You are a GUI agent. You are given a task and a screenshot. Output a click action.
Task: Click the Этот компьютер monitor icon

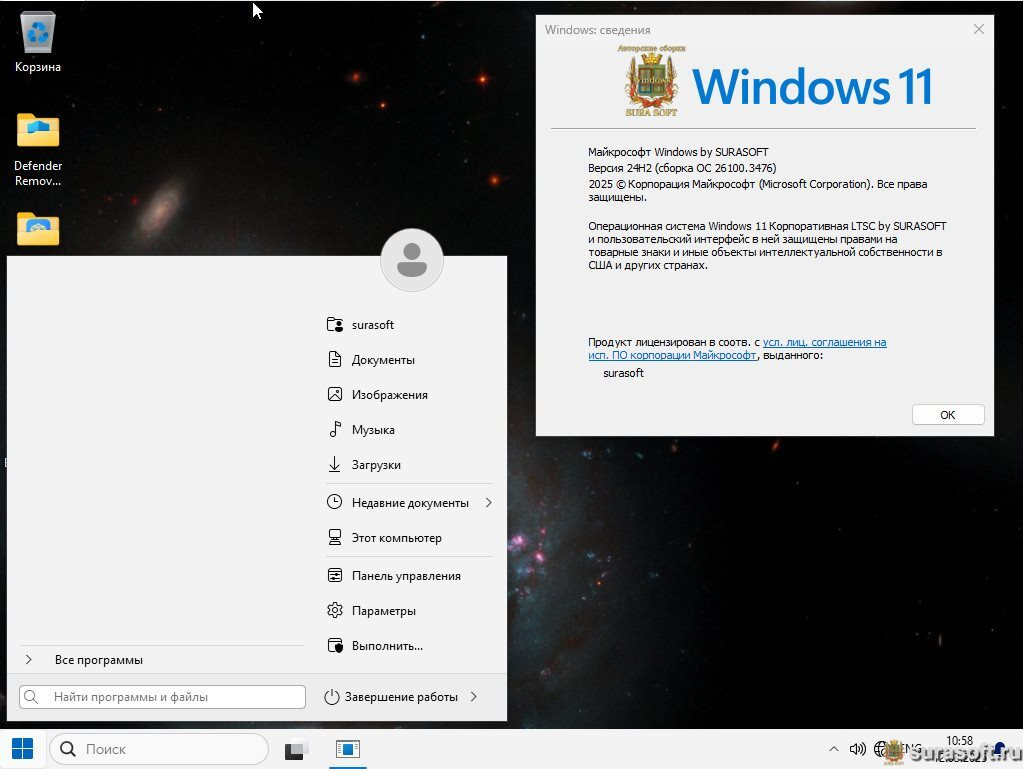point(335,537)
